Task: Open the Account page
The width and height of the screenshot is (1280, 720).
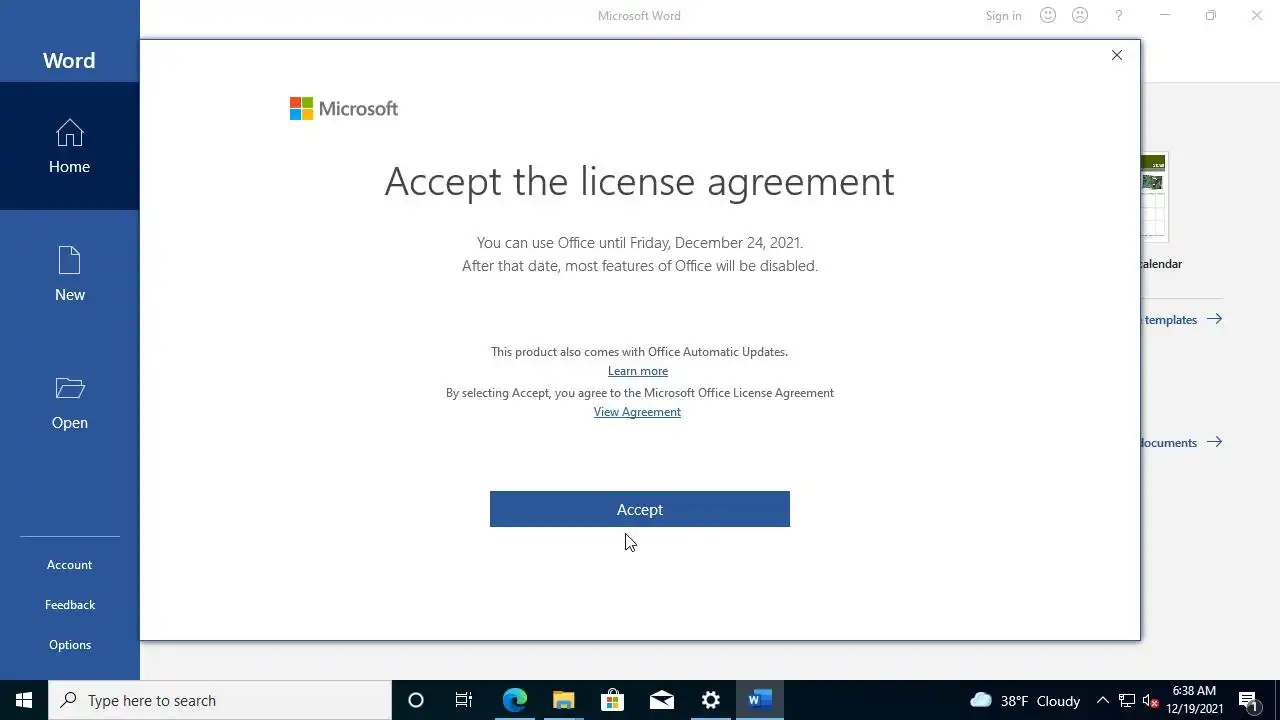Action: [x=70, y=565]
